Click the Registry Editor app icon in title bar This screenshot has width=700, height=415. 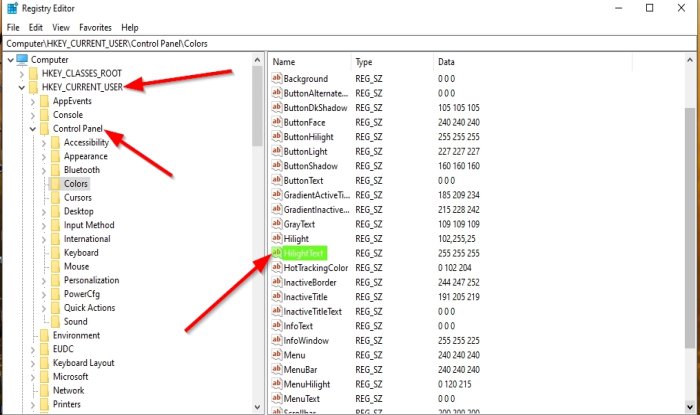point(12,8)
